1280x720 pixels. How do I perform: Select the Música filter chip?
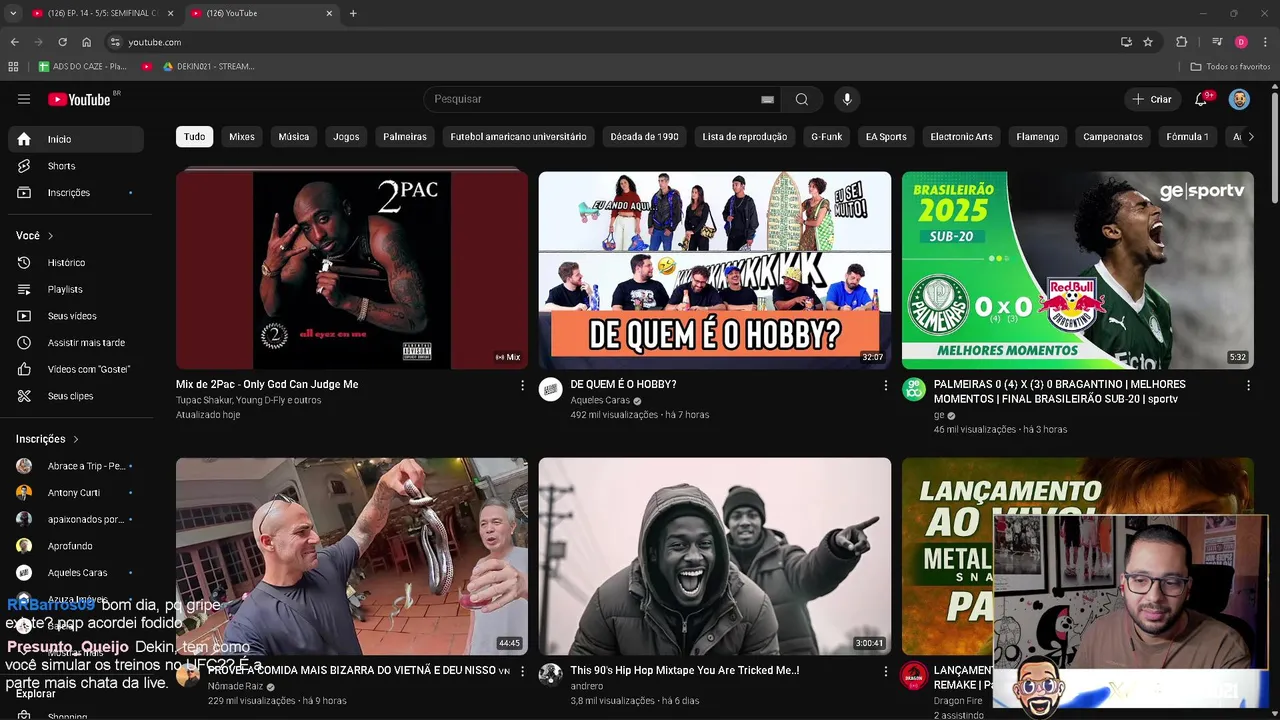click(294, 137)
